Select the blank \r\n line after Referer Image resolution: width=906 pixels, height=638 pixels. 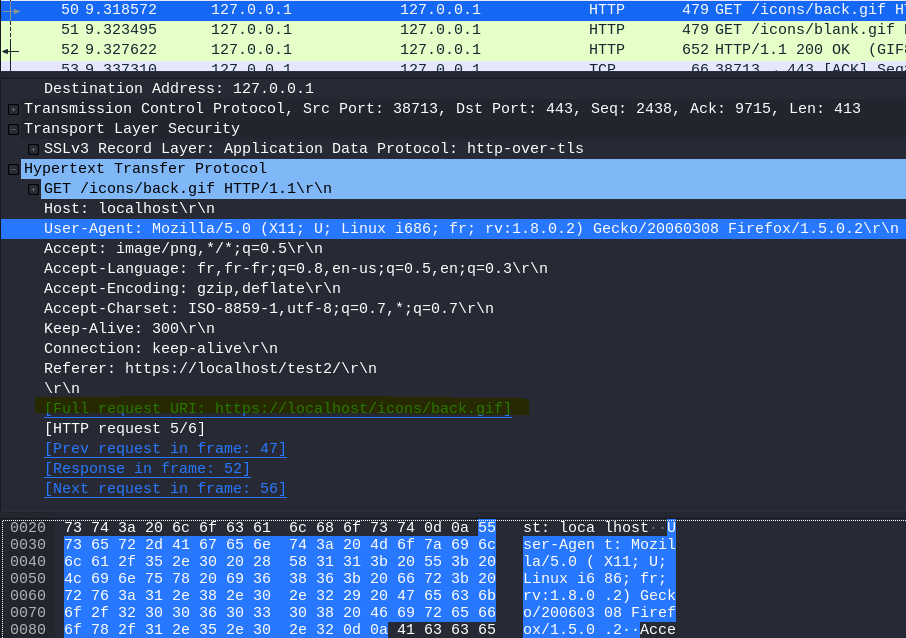62,389
